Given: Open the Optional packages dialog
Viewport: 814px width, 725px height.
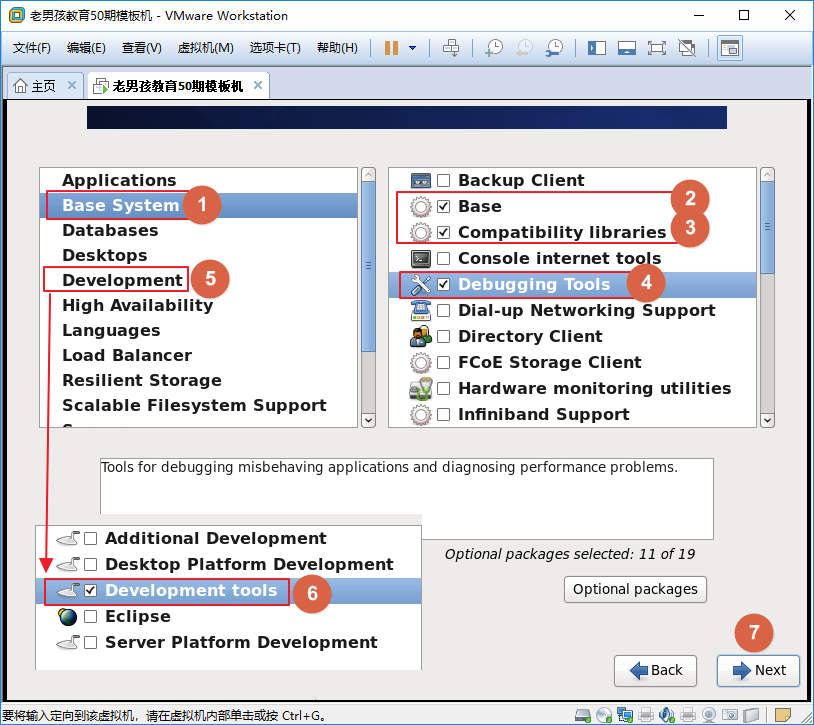Looking at the screenshot, I should coord(635,589).
